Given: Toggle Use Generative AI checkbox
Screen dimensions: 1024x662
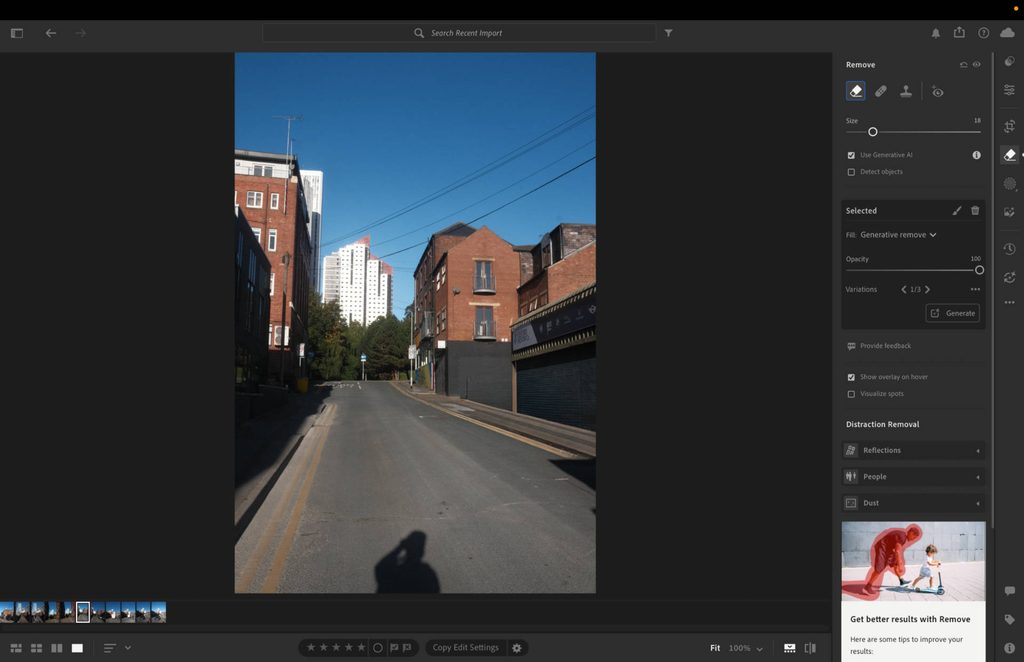Looking at the screenshot, I should (851, 155).
